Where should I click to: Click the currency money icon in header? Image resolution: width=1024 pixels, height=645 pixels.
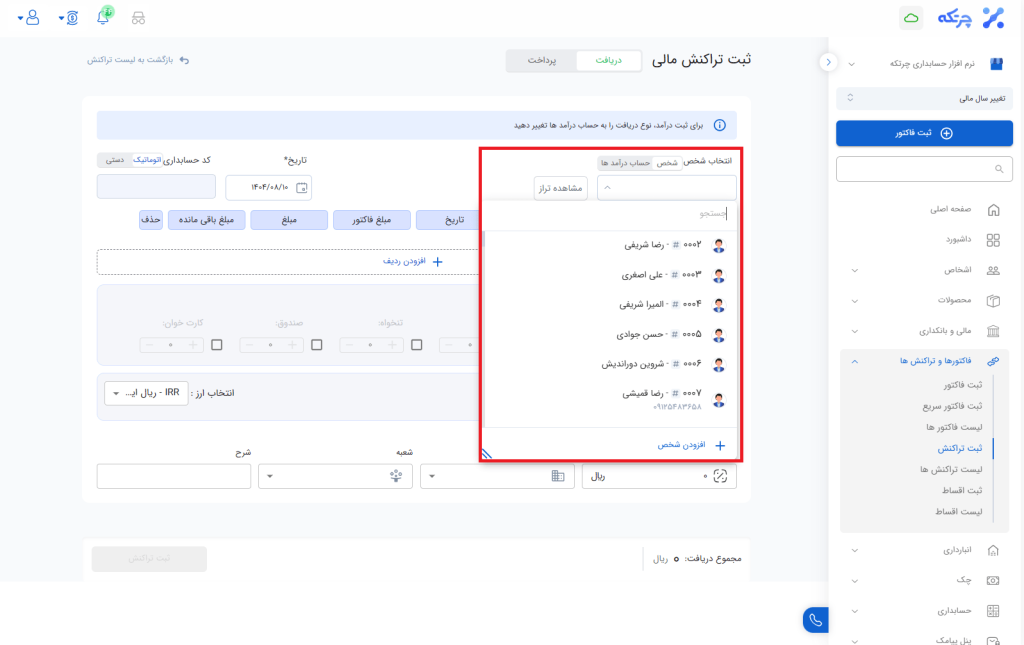point(71,18)
